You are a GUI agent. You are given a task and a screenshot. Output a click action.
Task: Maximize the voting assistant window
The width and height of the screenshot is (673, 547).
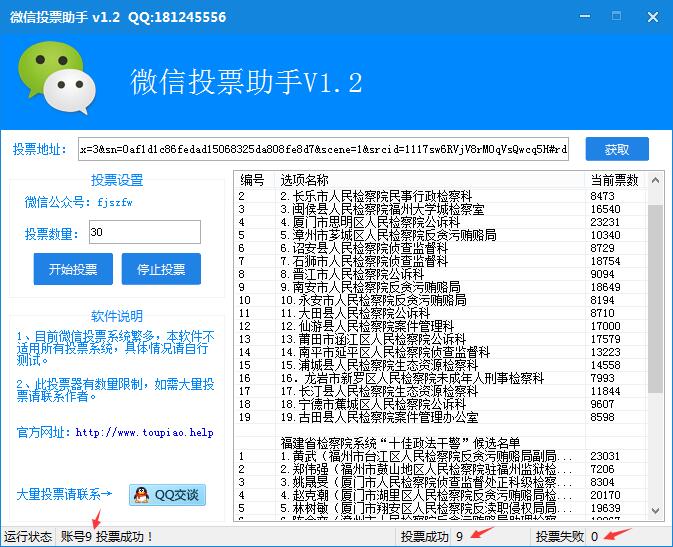pyautogui.click(x=617, y=17)
